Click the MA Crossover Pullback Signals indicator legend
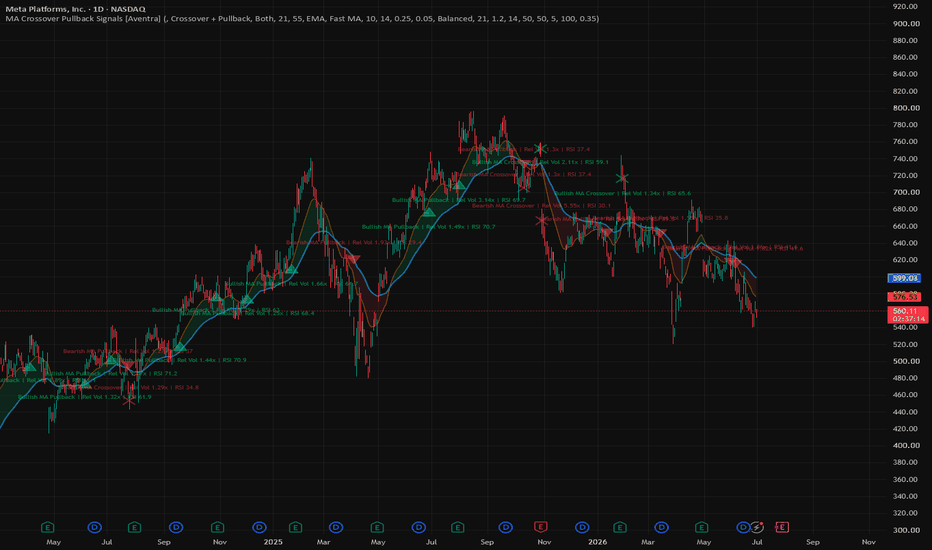932x550 pixels. tap(302, 18)
